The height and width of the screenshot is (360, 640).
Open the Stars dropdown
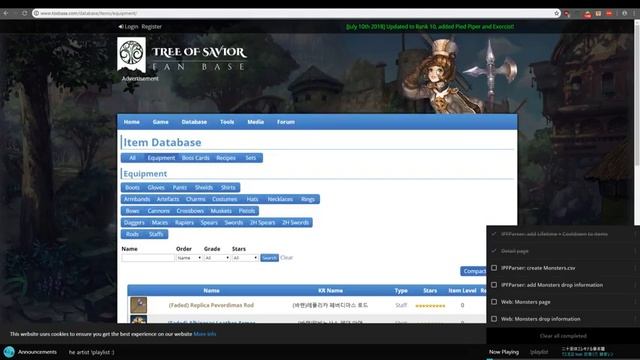click(x=245, y=258)
